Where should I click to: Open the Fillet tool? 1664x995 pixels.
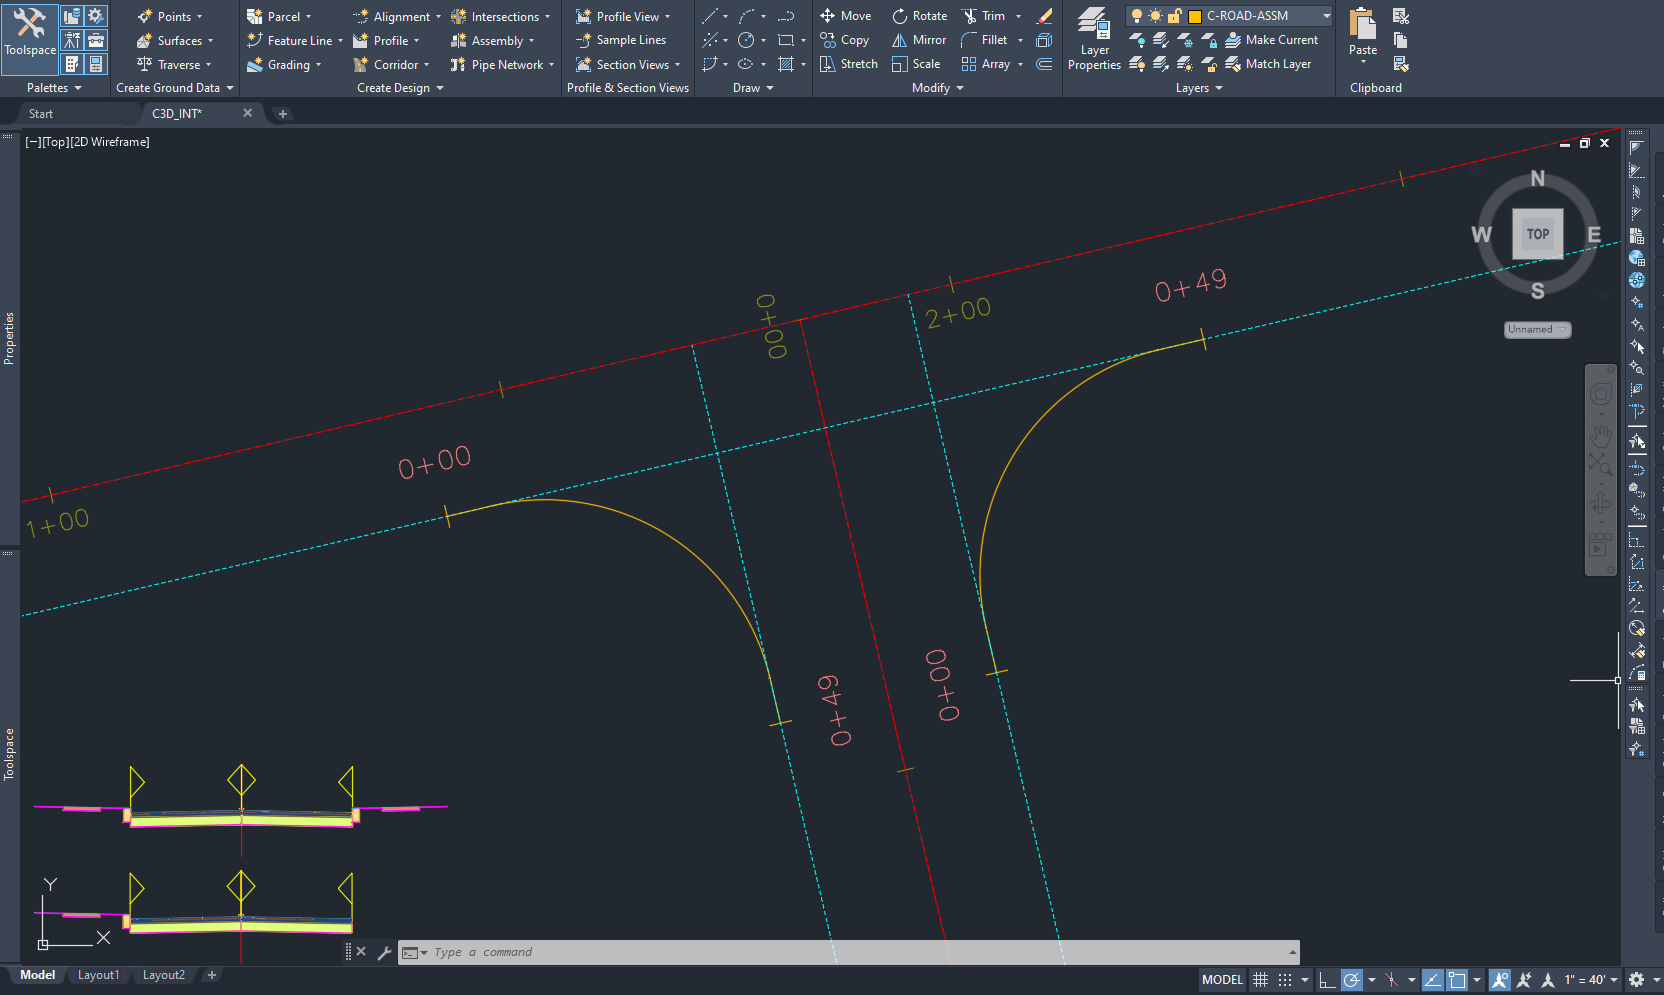(x=984, y=40)
